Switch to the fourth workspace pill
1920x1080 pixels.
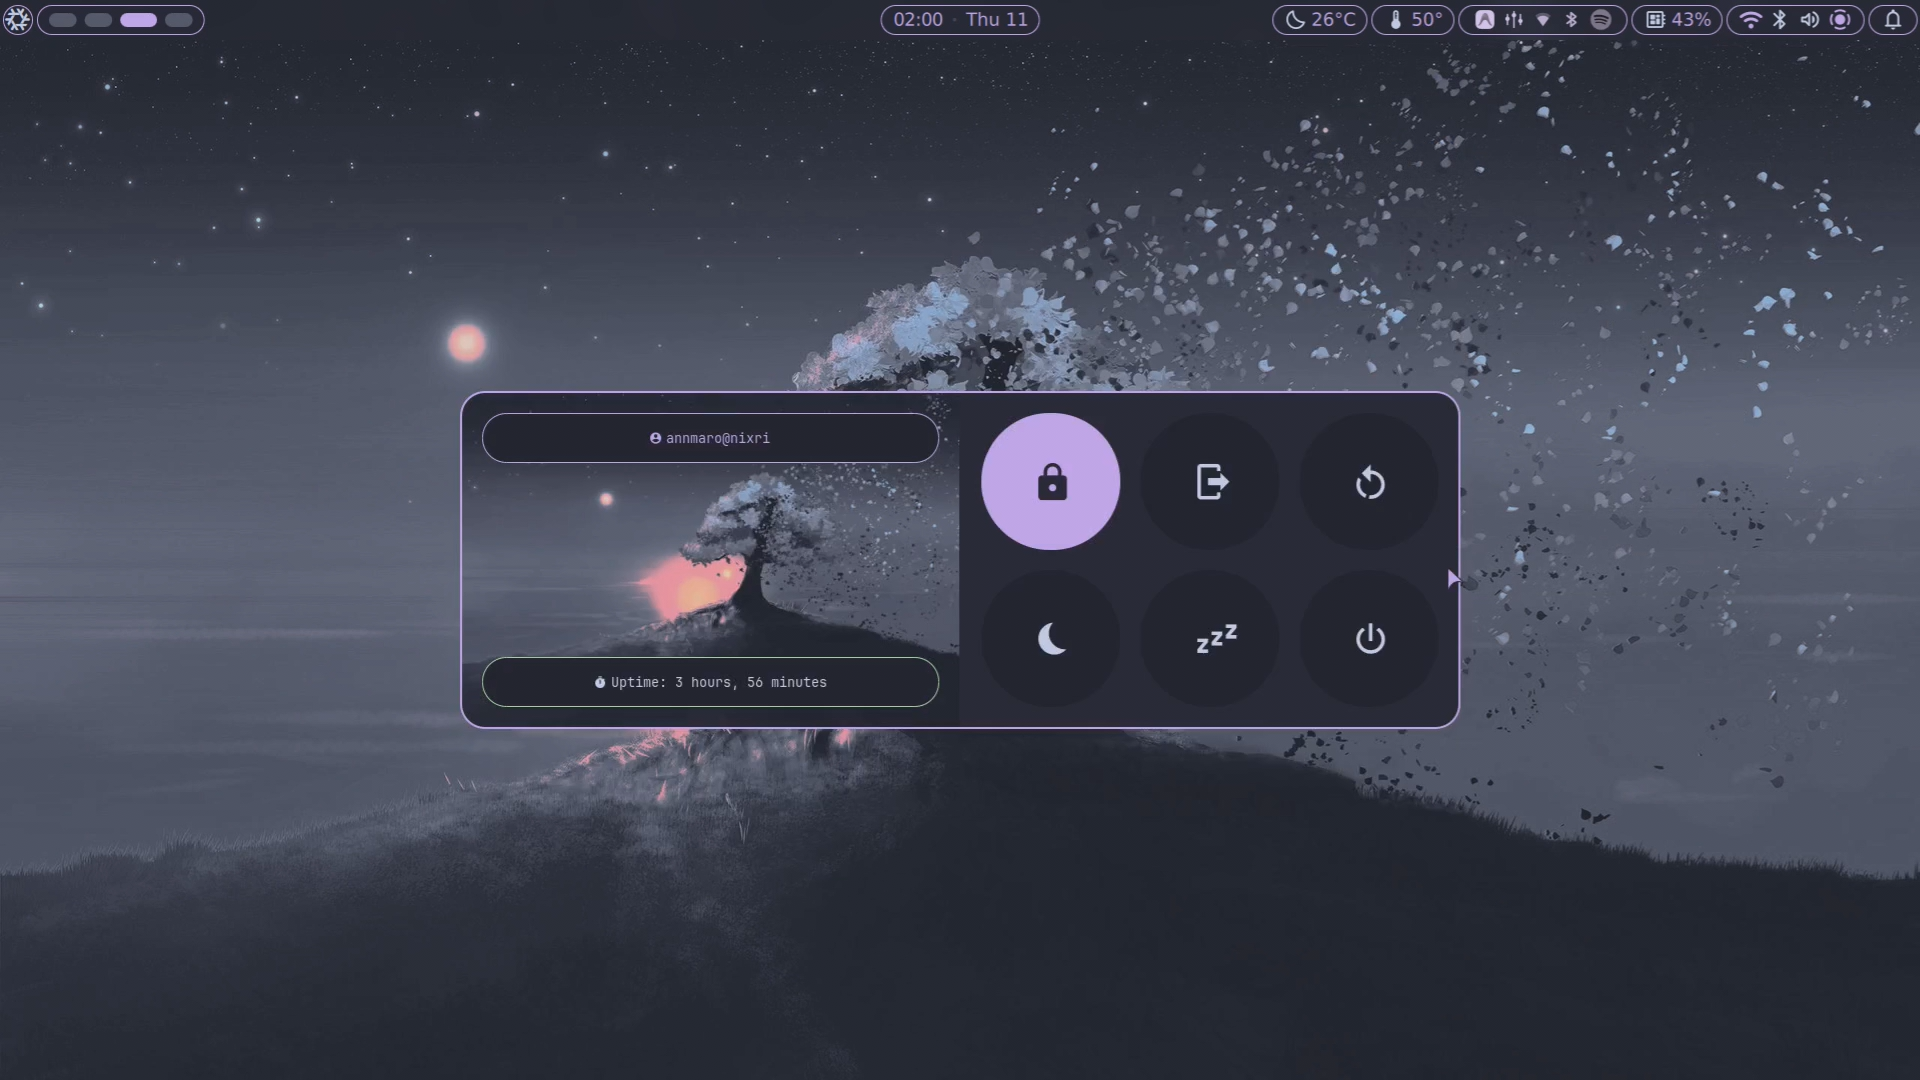coord(179,20)
